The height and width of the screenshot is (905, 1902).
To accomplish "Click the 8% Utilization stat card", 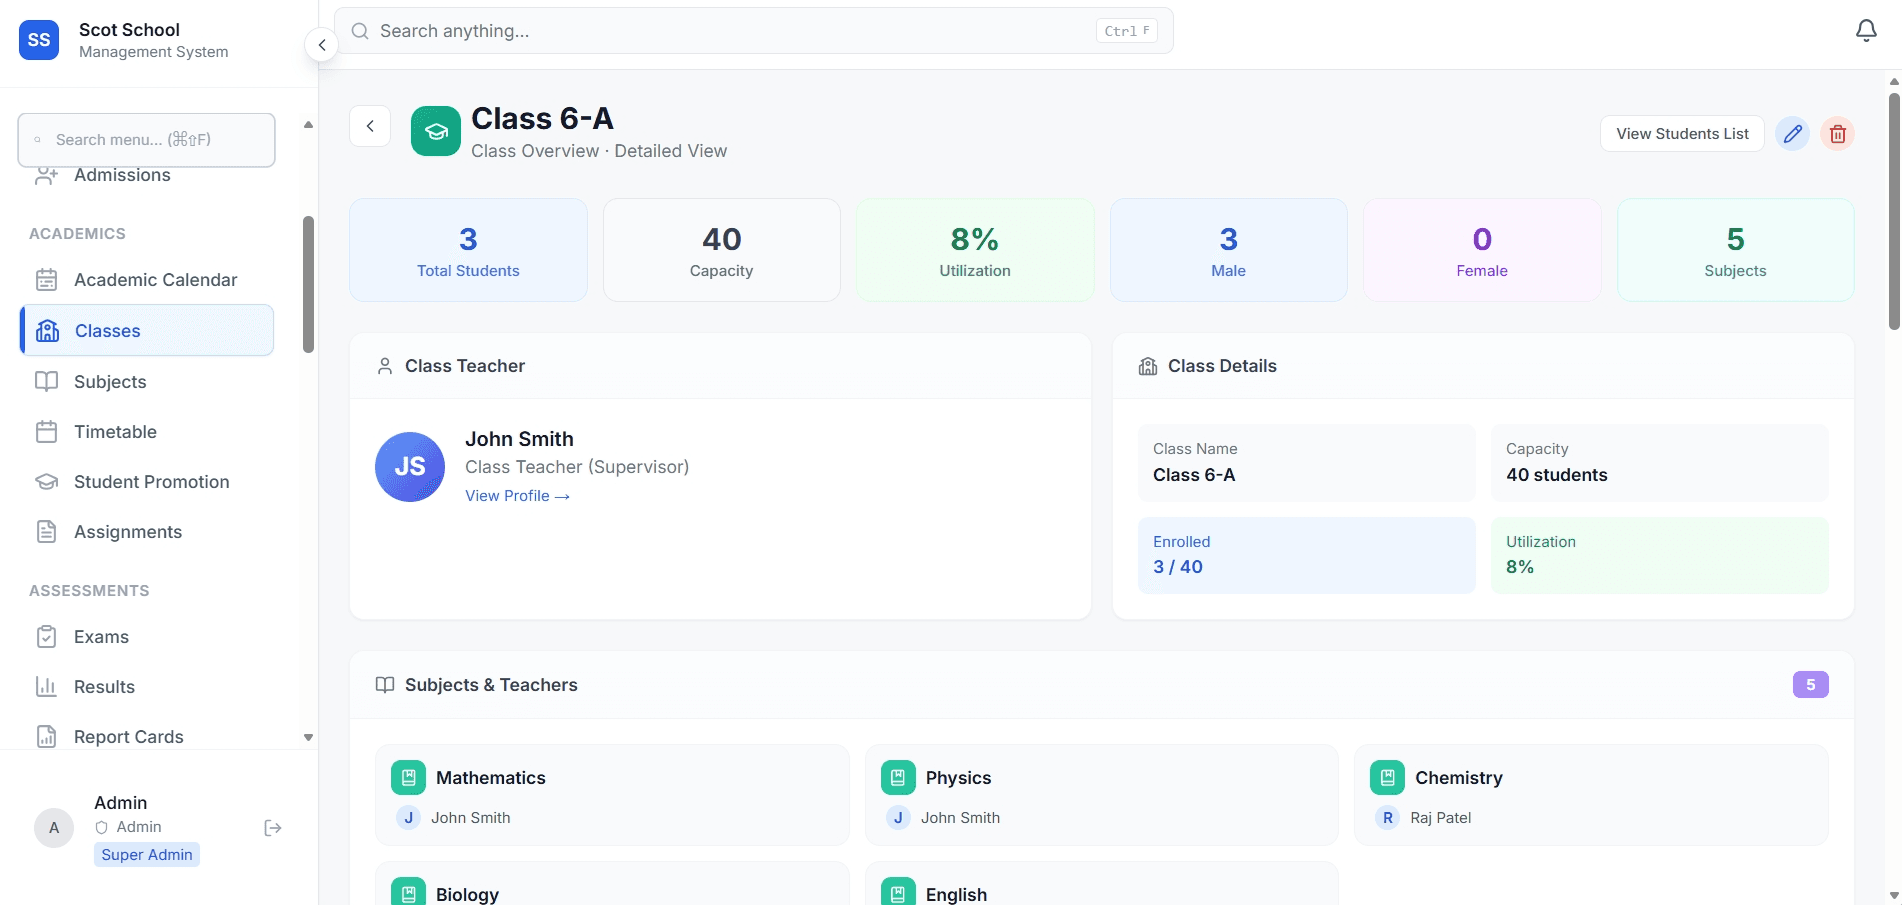I will click(x=975, y=250).
